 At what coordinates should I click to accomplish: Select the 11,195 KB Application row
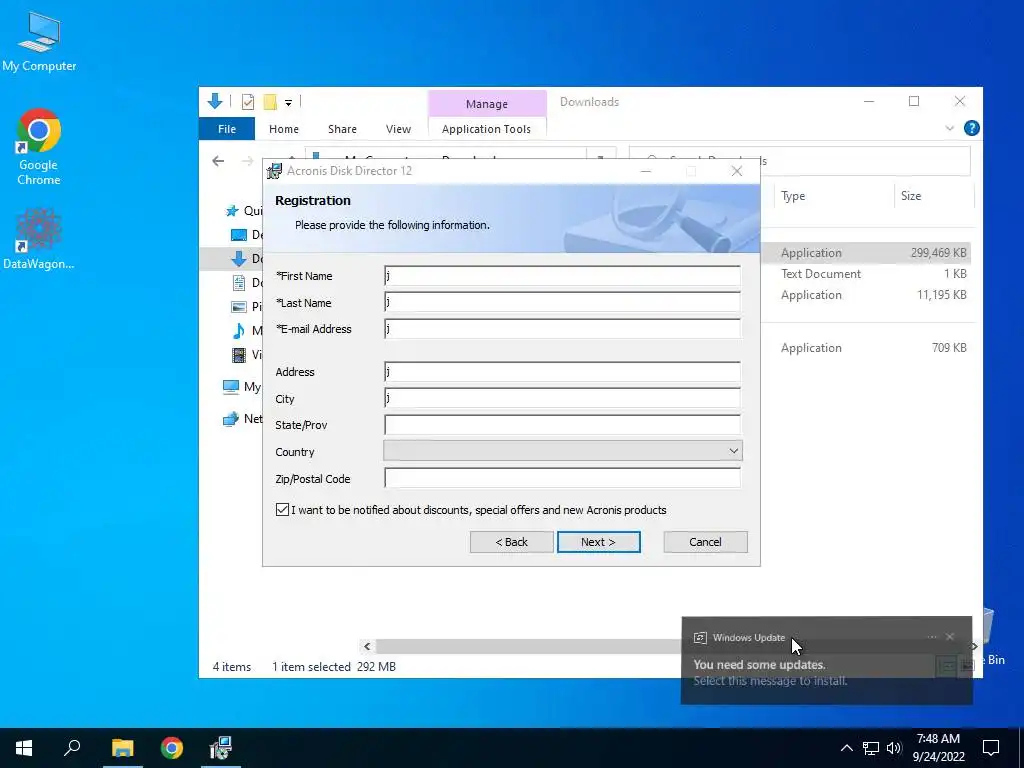[865, 295]
